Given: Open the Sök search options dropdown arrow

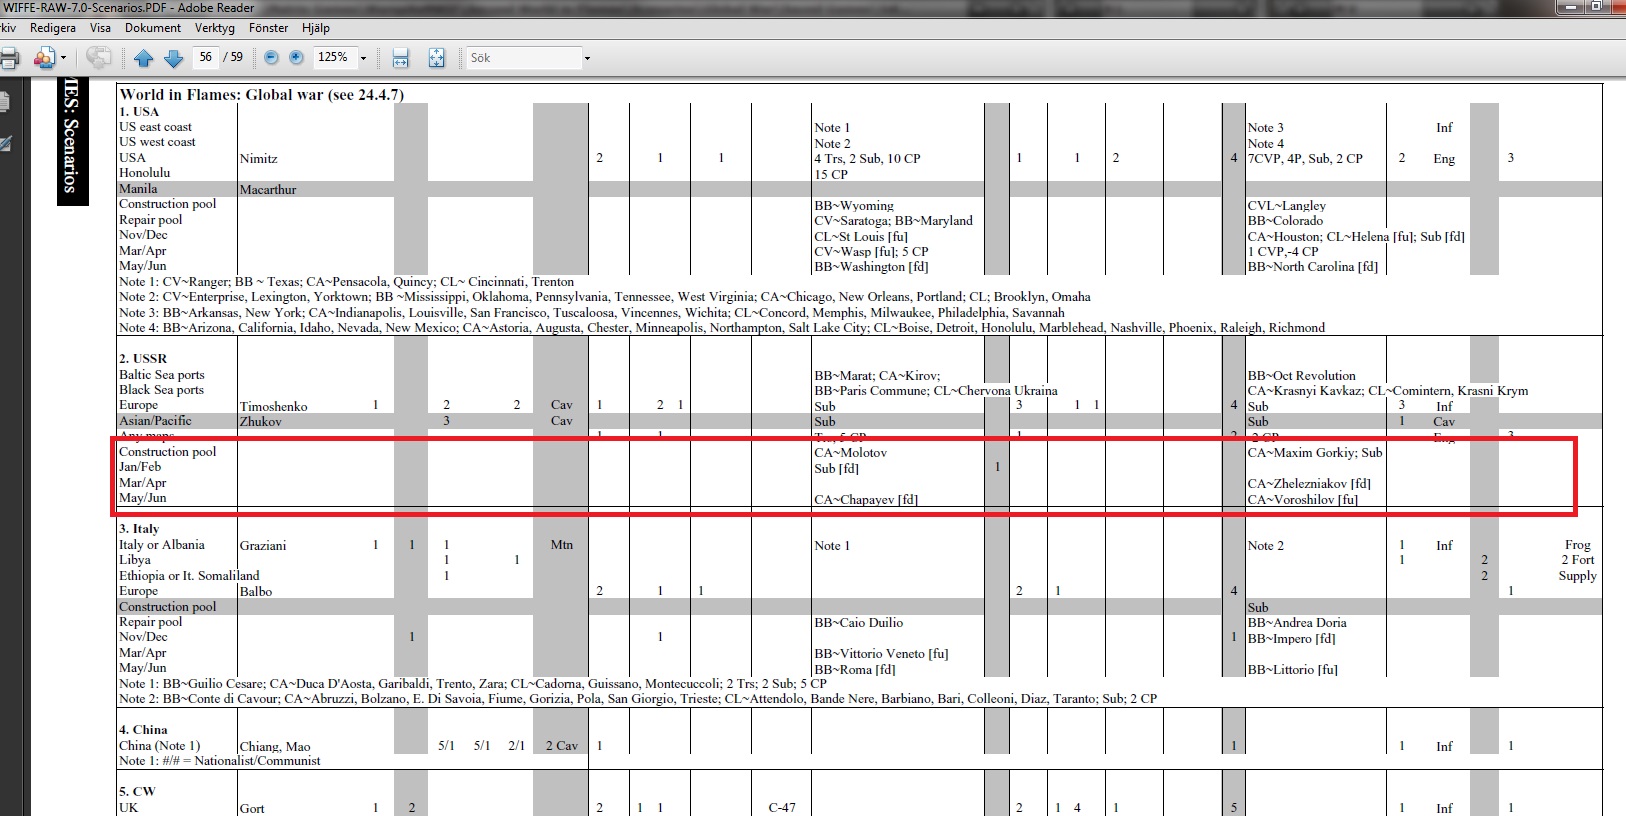Looking at the screenshot, I should (587, 58).
